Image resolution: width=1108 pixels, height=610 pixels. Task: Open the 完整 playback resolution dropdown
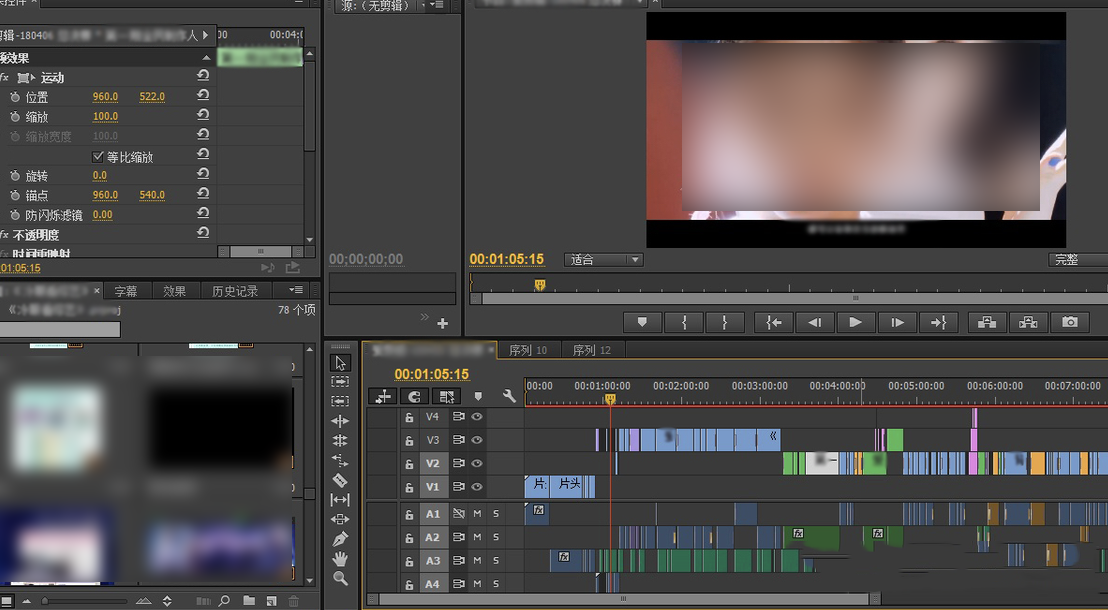pyautogui.click(x=1076, y=260)
